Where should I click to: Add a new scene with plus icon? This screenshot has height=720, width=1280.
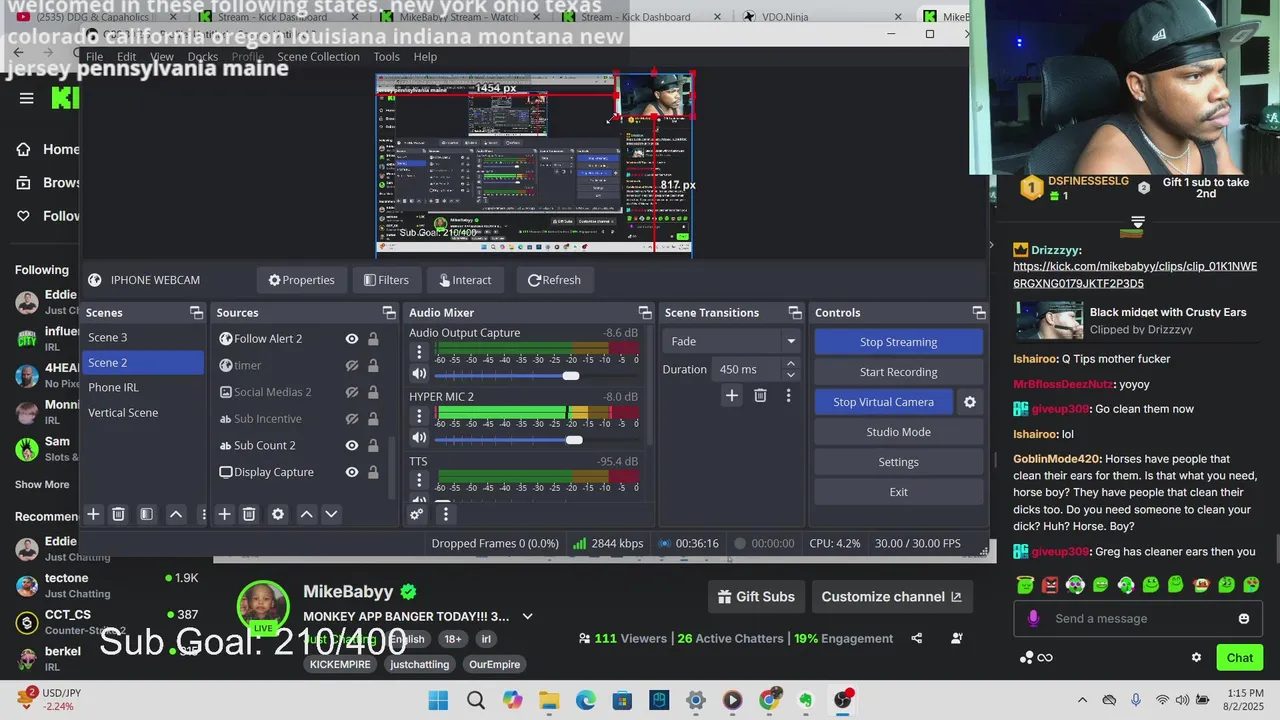93,514
